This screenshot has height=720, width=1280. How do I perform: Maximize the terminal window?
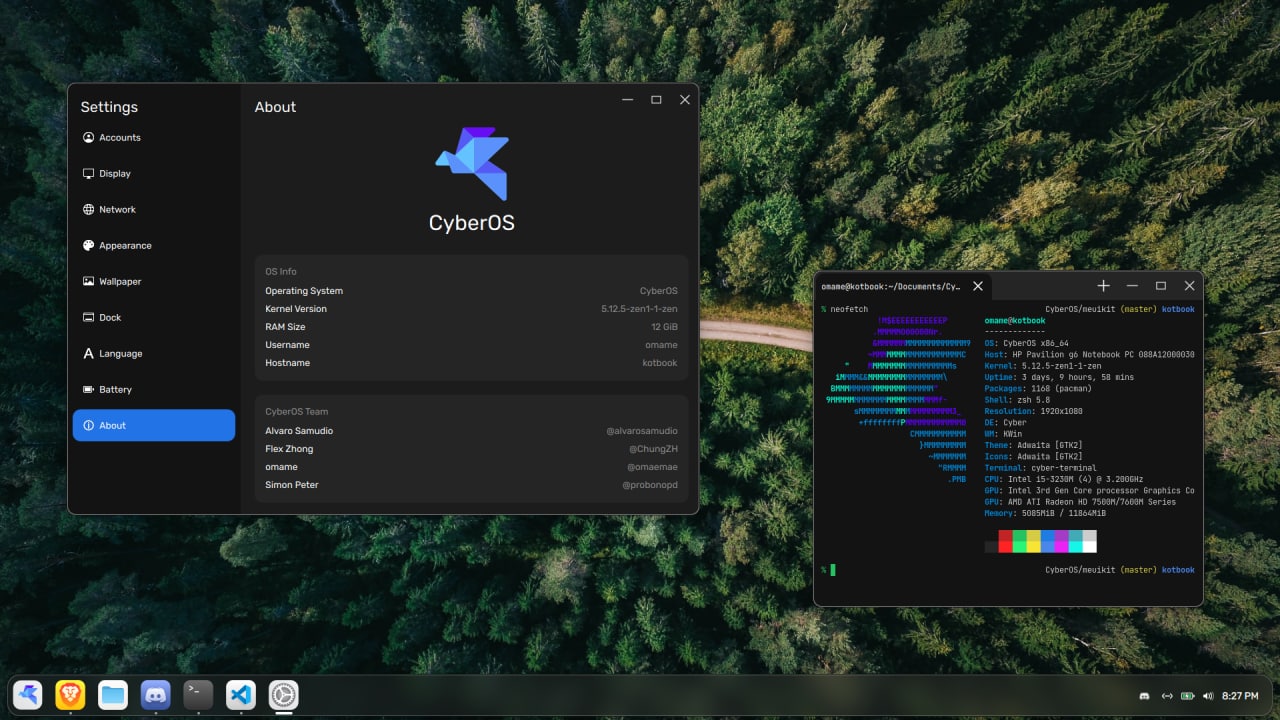click(1161, 286)
